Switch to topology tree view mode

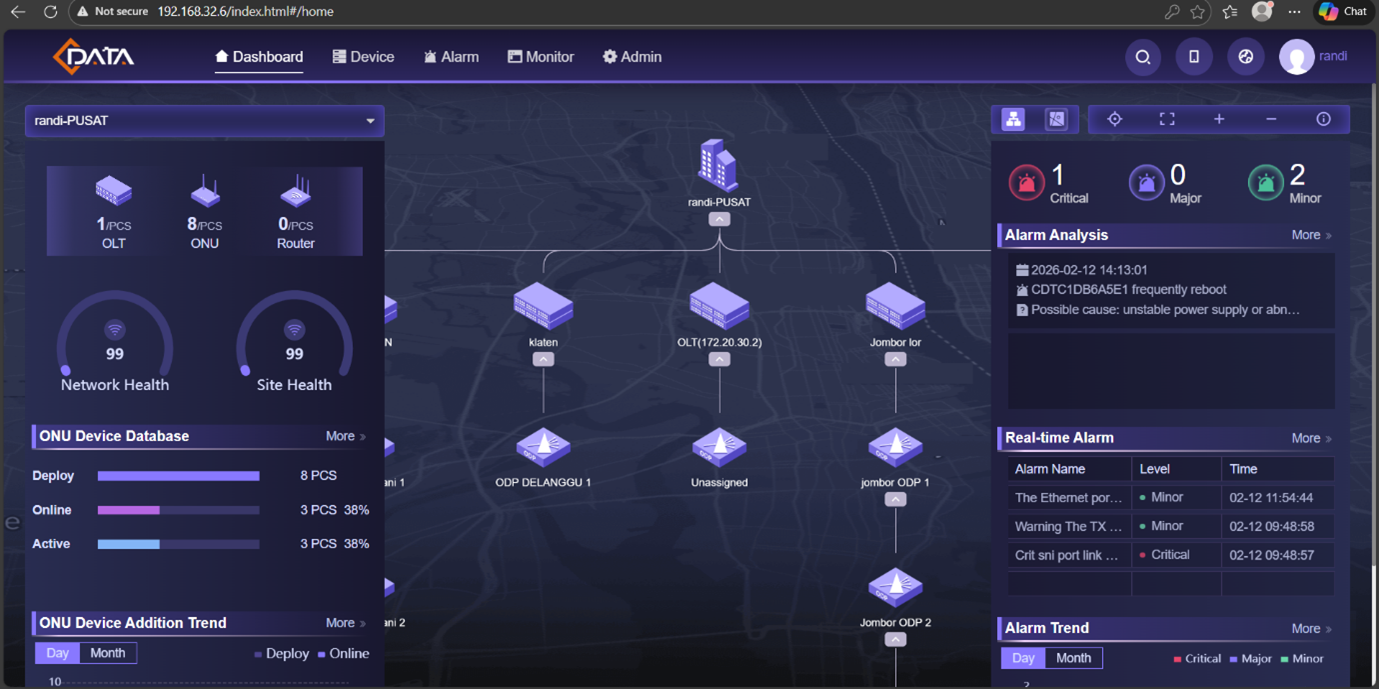(1013, 120)
